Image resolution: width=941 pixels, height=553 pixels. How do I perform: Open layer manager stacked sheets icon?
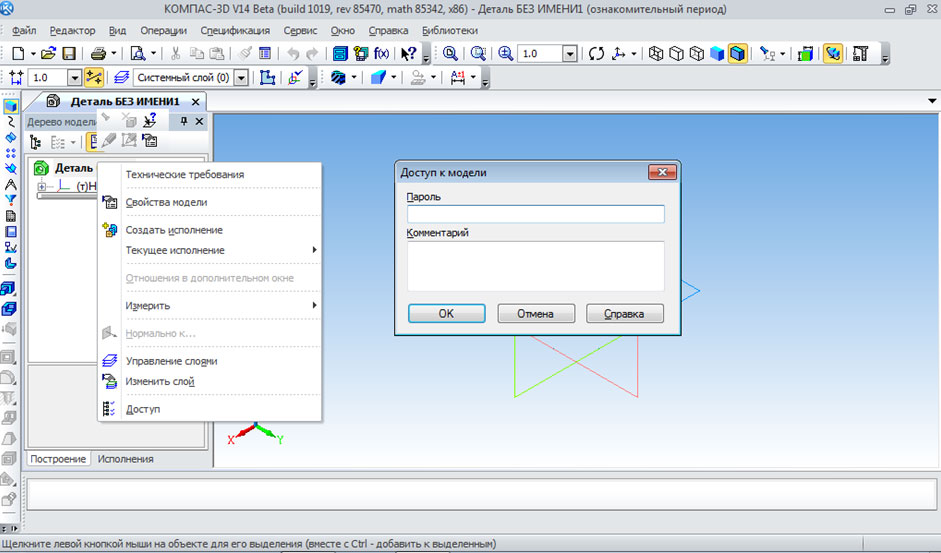(x=121, y=77)
